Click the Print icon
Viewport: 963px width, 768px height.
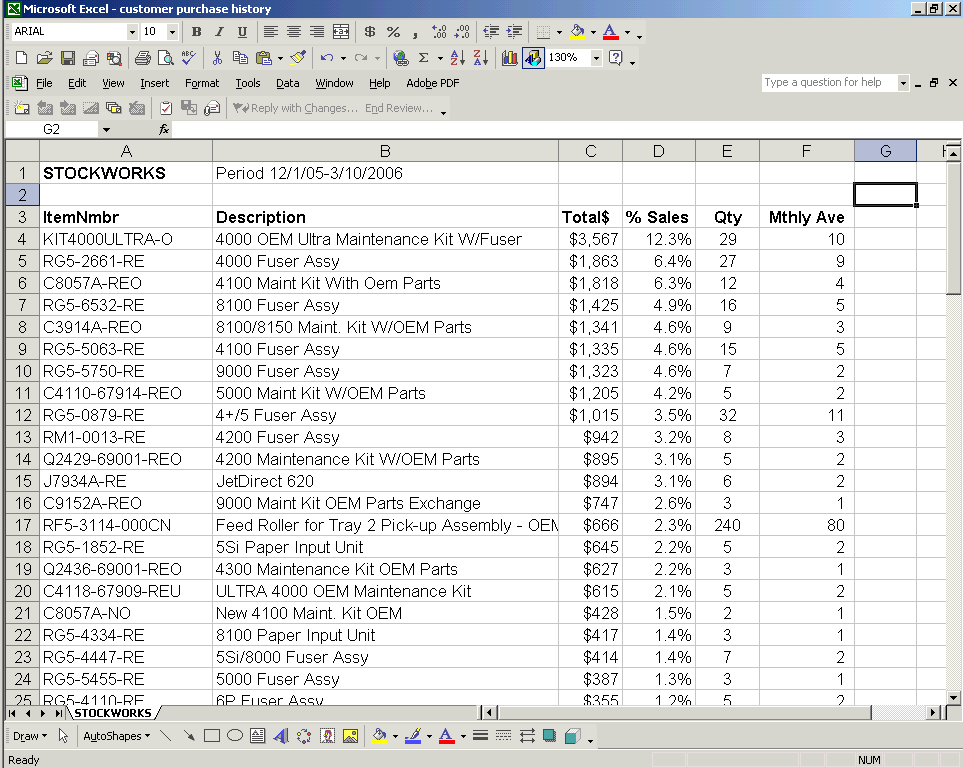pos(142,58)
